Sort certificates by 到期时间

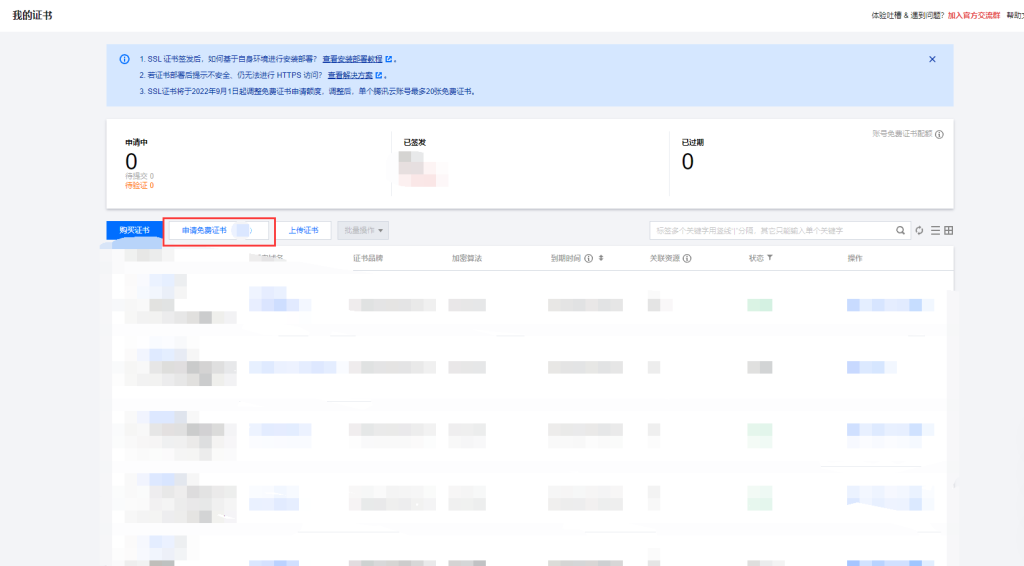600,258
